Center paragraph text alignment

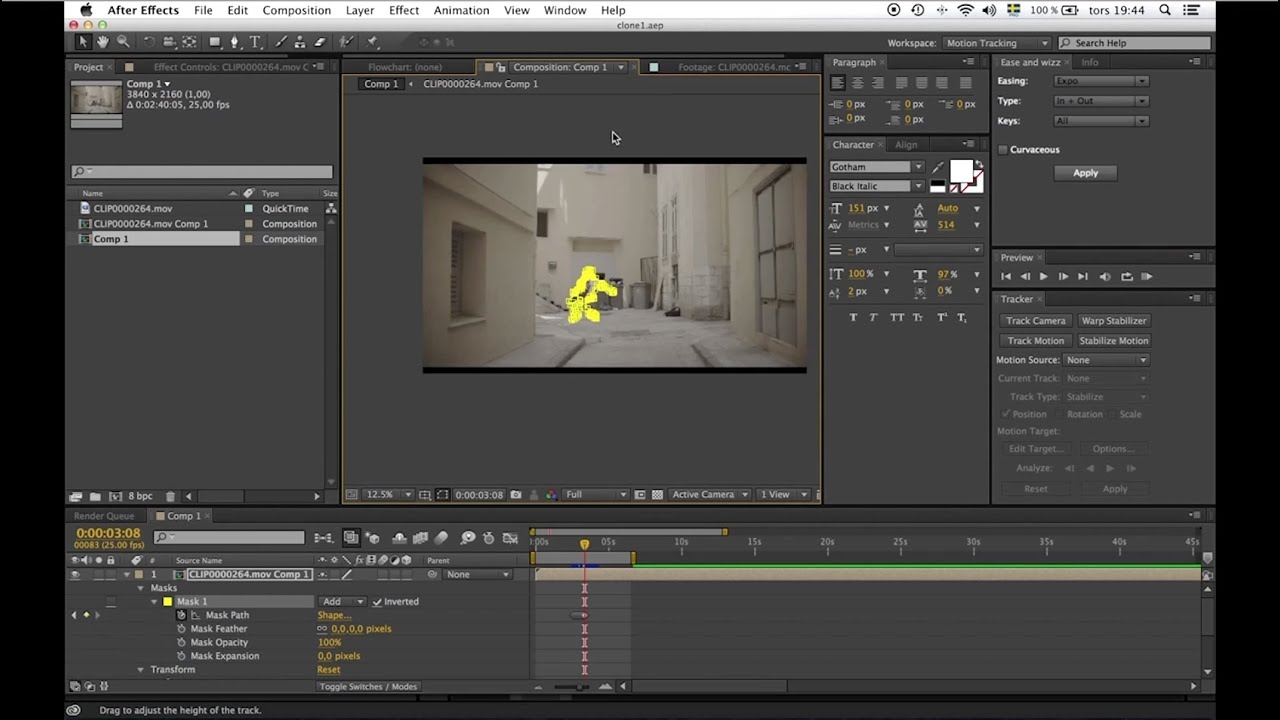(x=857, y=83)
